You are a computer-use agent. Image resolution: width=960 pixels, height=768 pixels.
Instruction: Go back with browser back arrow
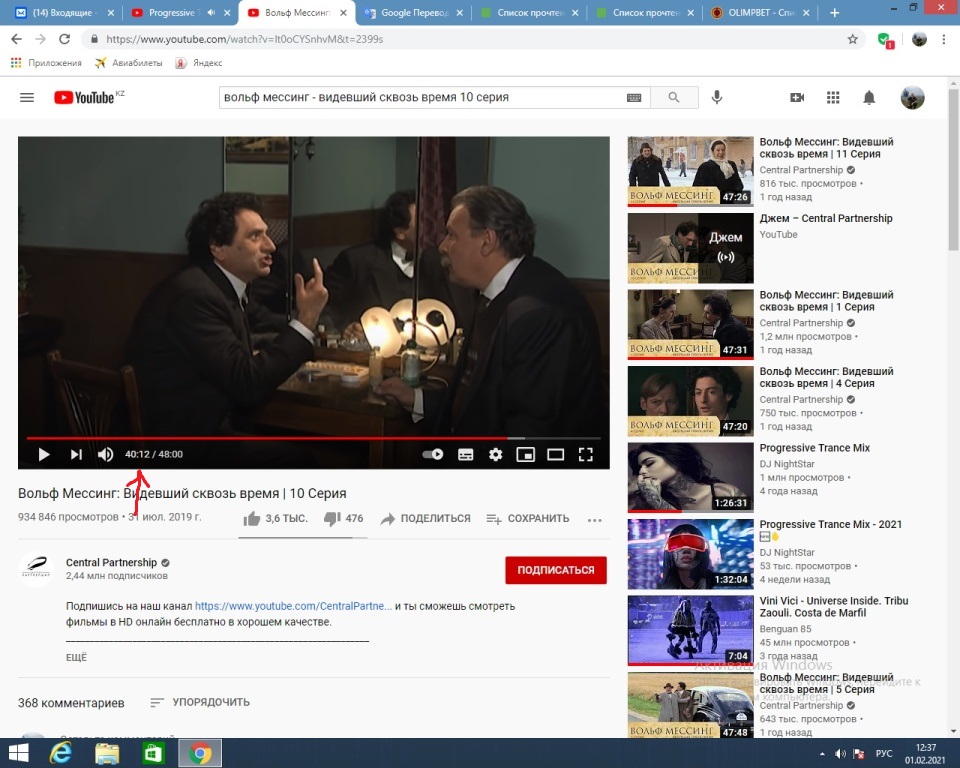point(17,39)
